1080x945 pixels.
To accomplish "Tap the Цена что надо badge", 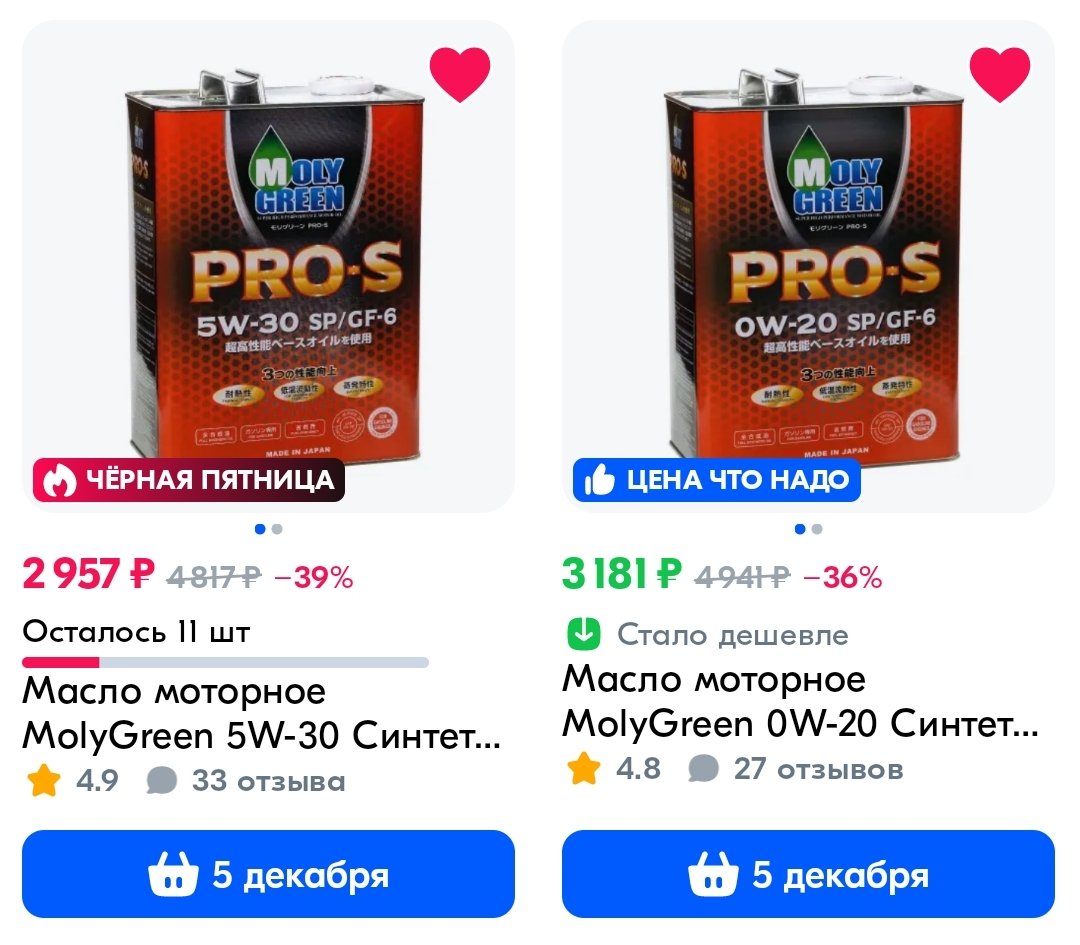I will (716, 479).
